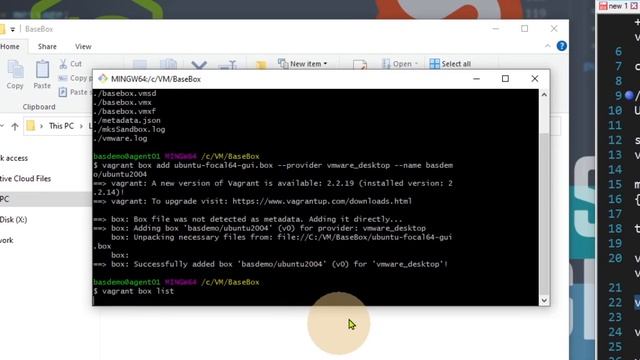Open the New item dropdown arrow
The width and height of the screenshot is (640, 360).
click(x=325, y=64)
